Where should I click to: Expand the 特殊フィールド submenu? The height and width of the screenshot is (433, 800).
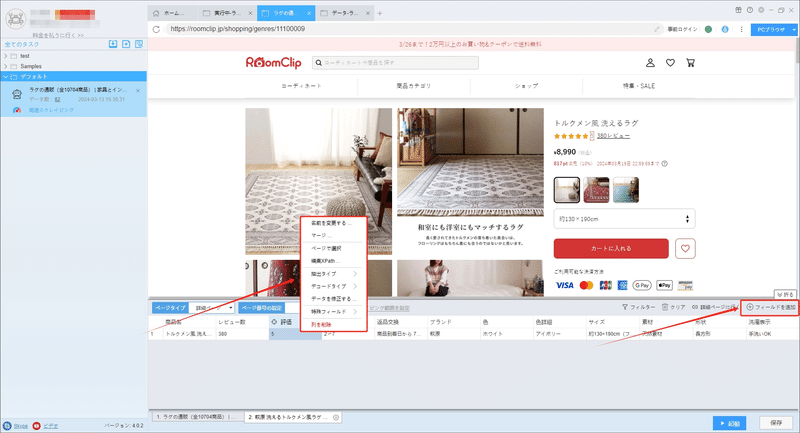334,312
